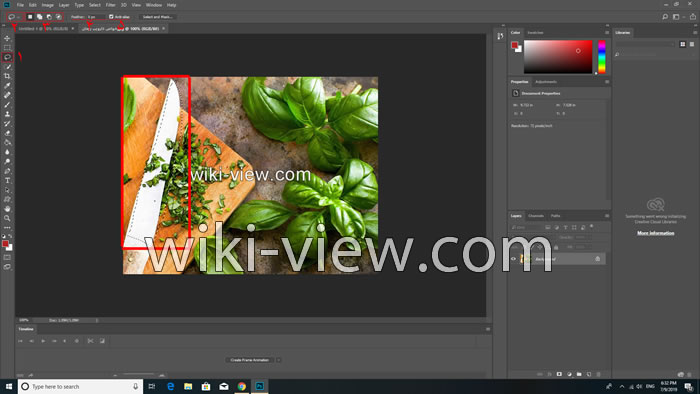
Task: Open the Select menu
Action: [x=95, y=5]
